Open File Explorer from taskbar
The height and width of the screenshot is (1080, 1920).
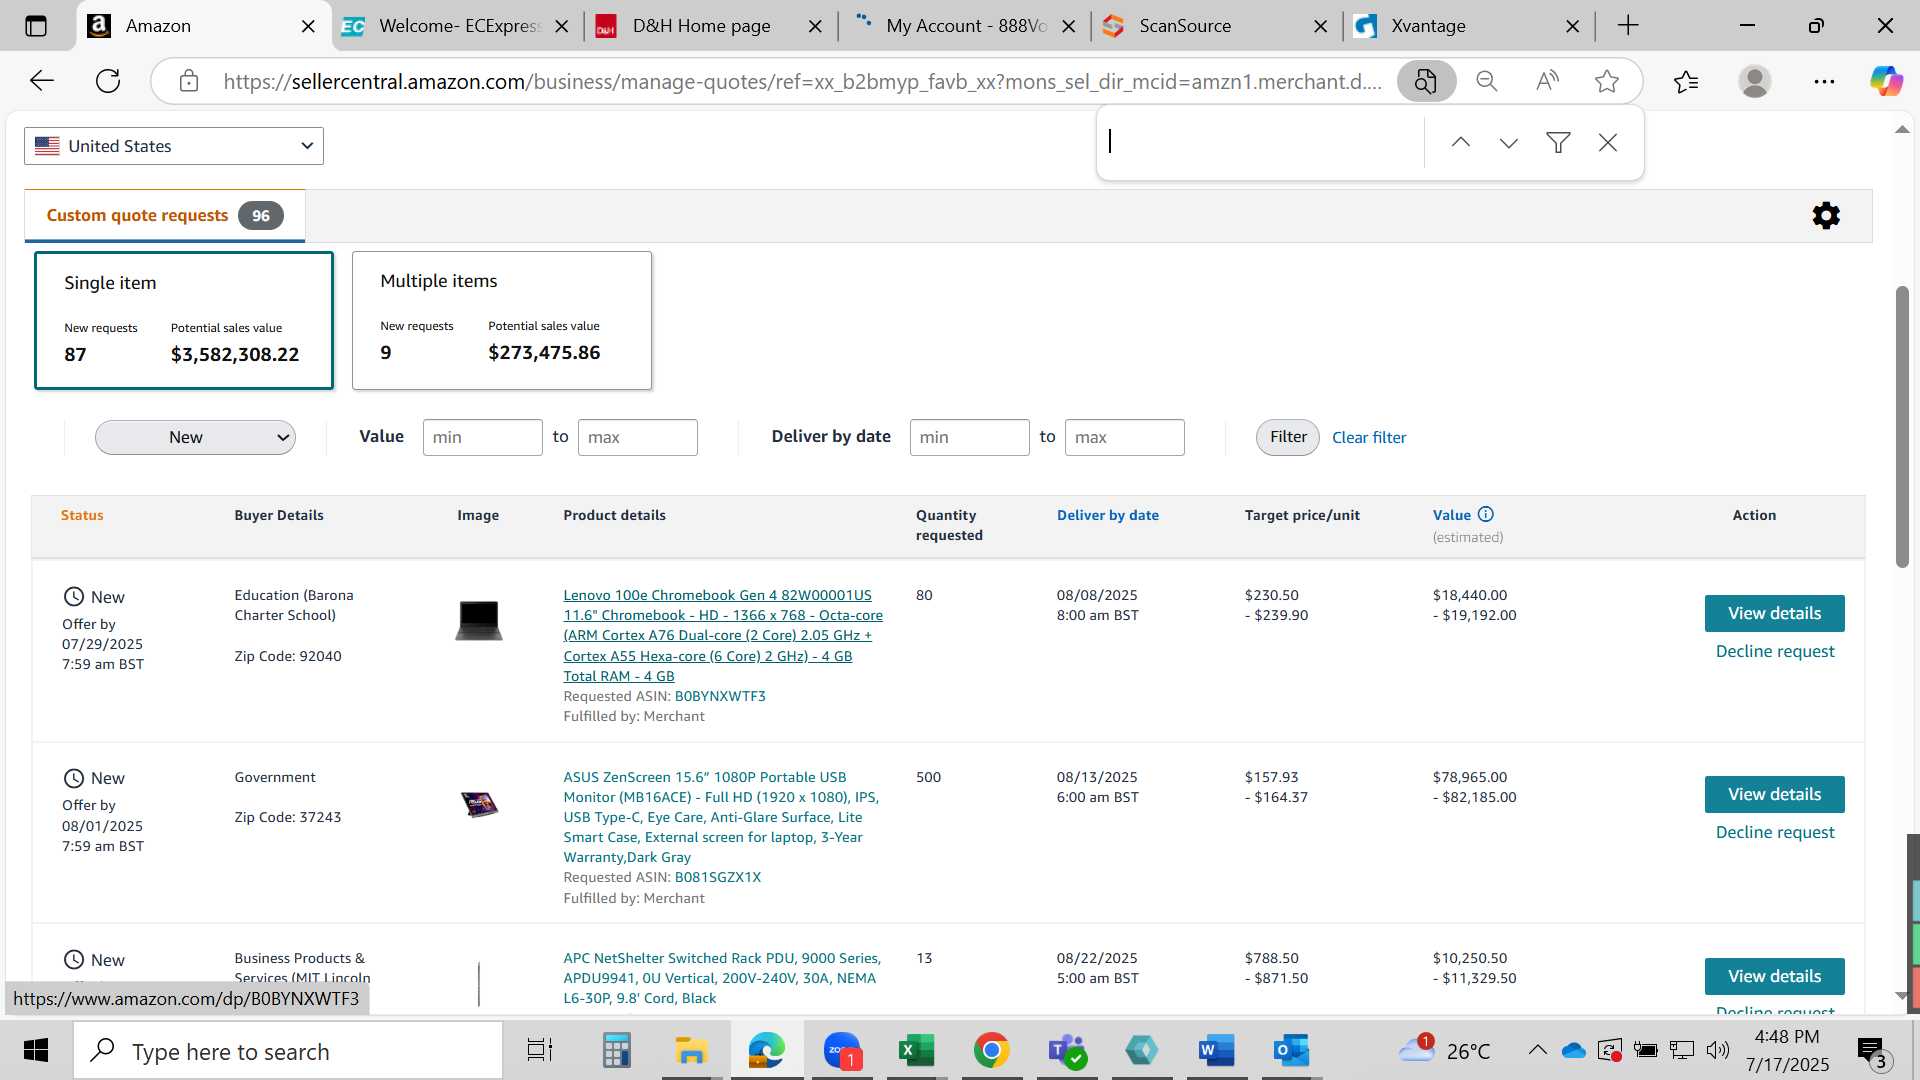click(x=690, y=1051)
